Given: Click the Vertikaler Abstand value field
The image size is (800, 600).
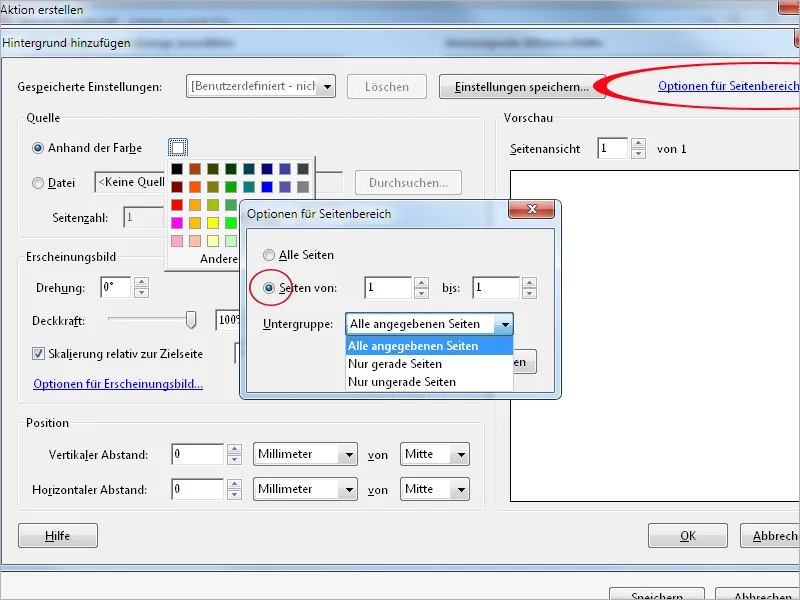Looking at the screenshot, I should (x=197, y=454).
